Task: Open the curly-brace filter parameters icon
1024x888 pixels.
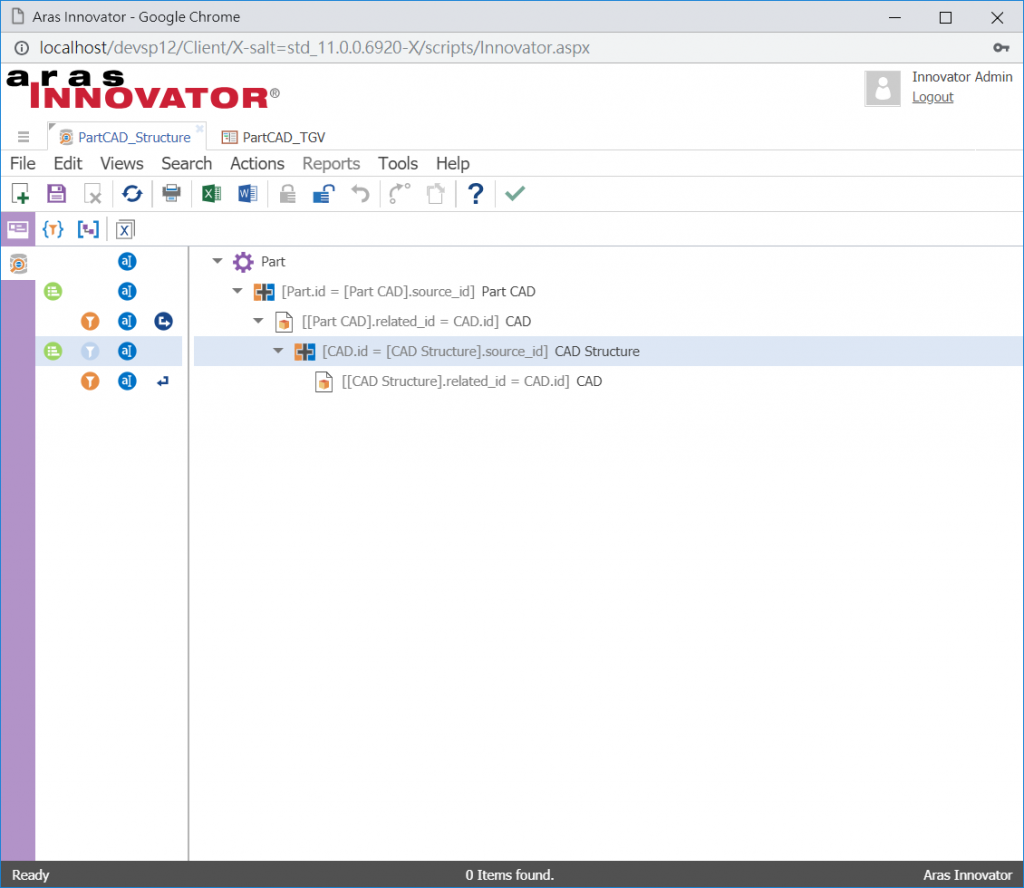Action: [53, 229]
